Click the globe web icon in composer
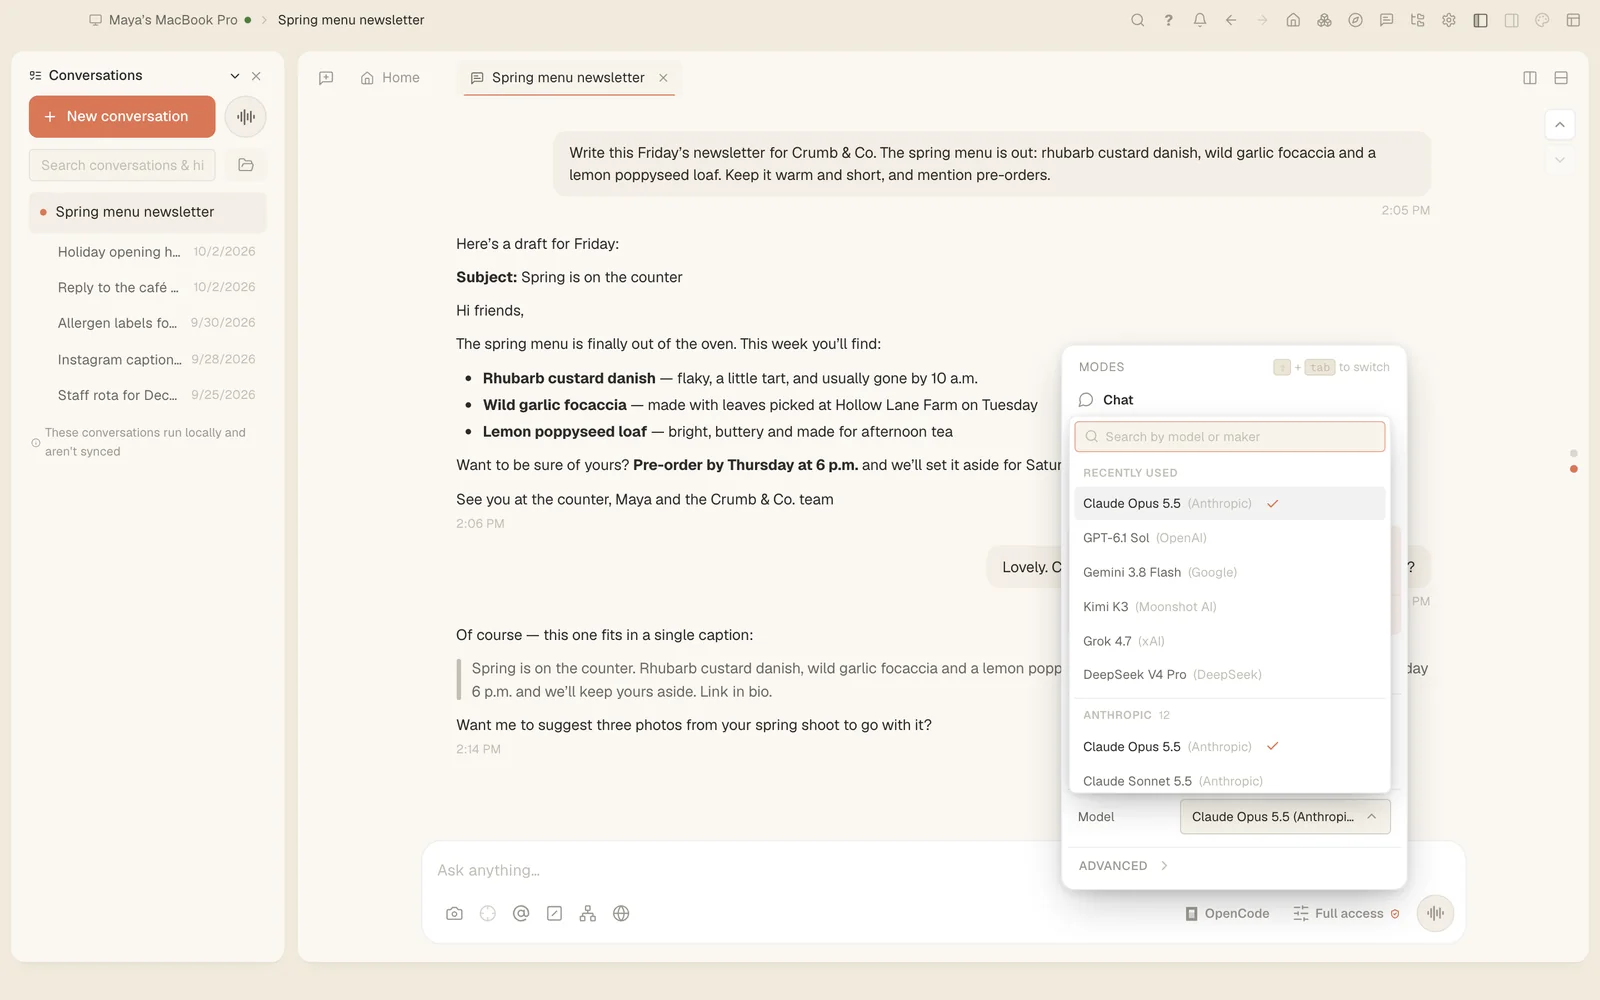1600x1000 pixels. [x=621, y=913]
